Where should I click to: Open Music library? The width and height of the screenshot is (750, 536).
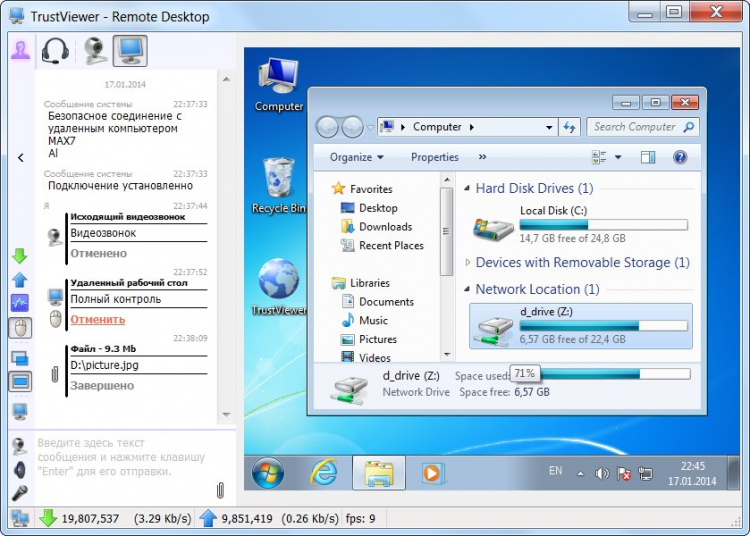365,320
